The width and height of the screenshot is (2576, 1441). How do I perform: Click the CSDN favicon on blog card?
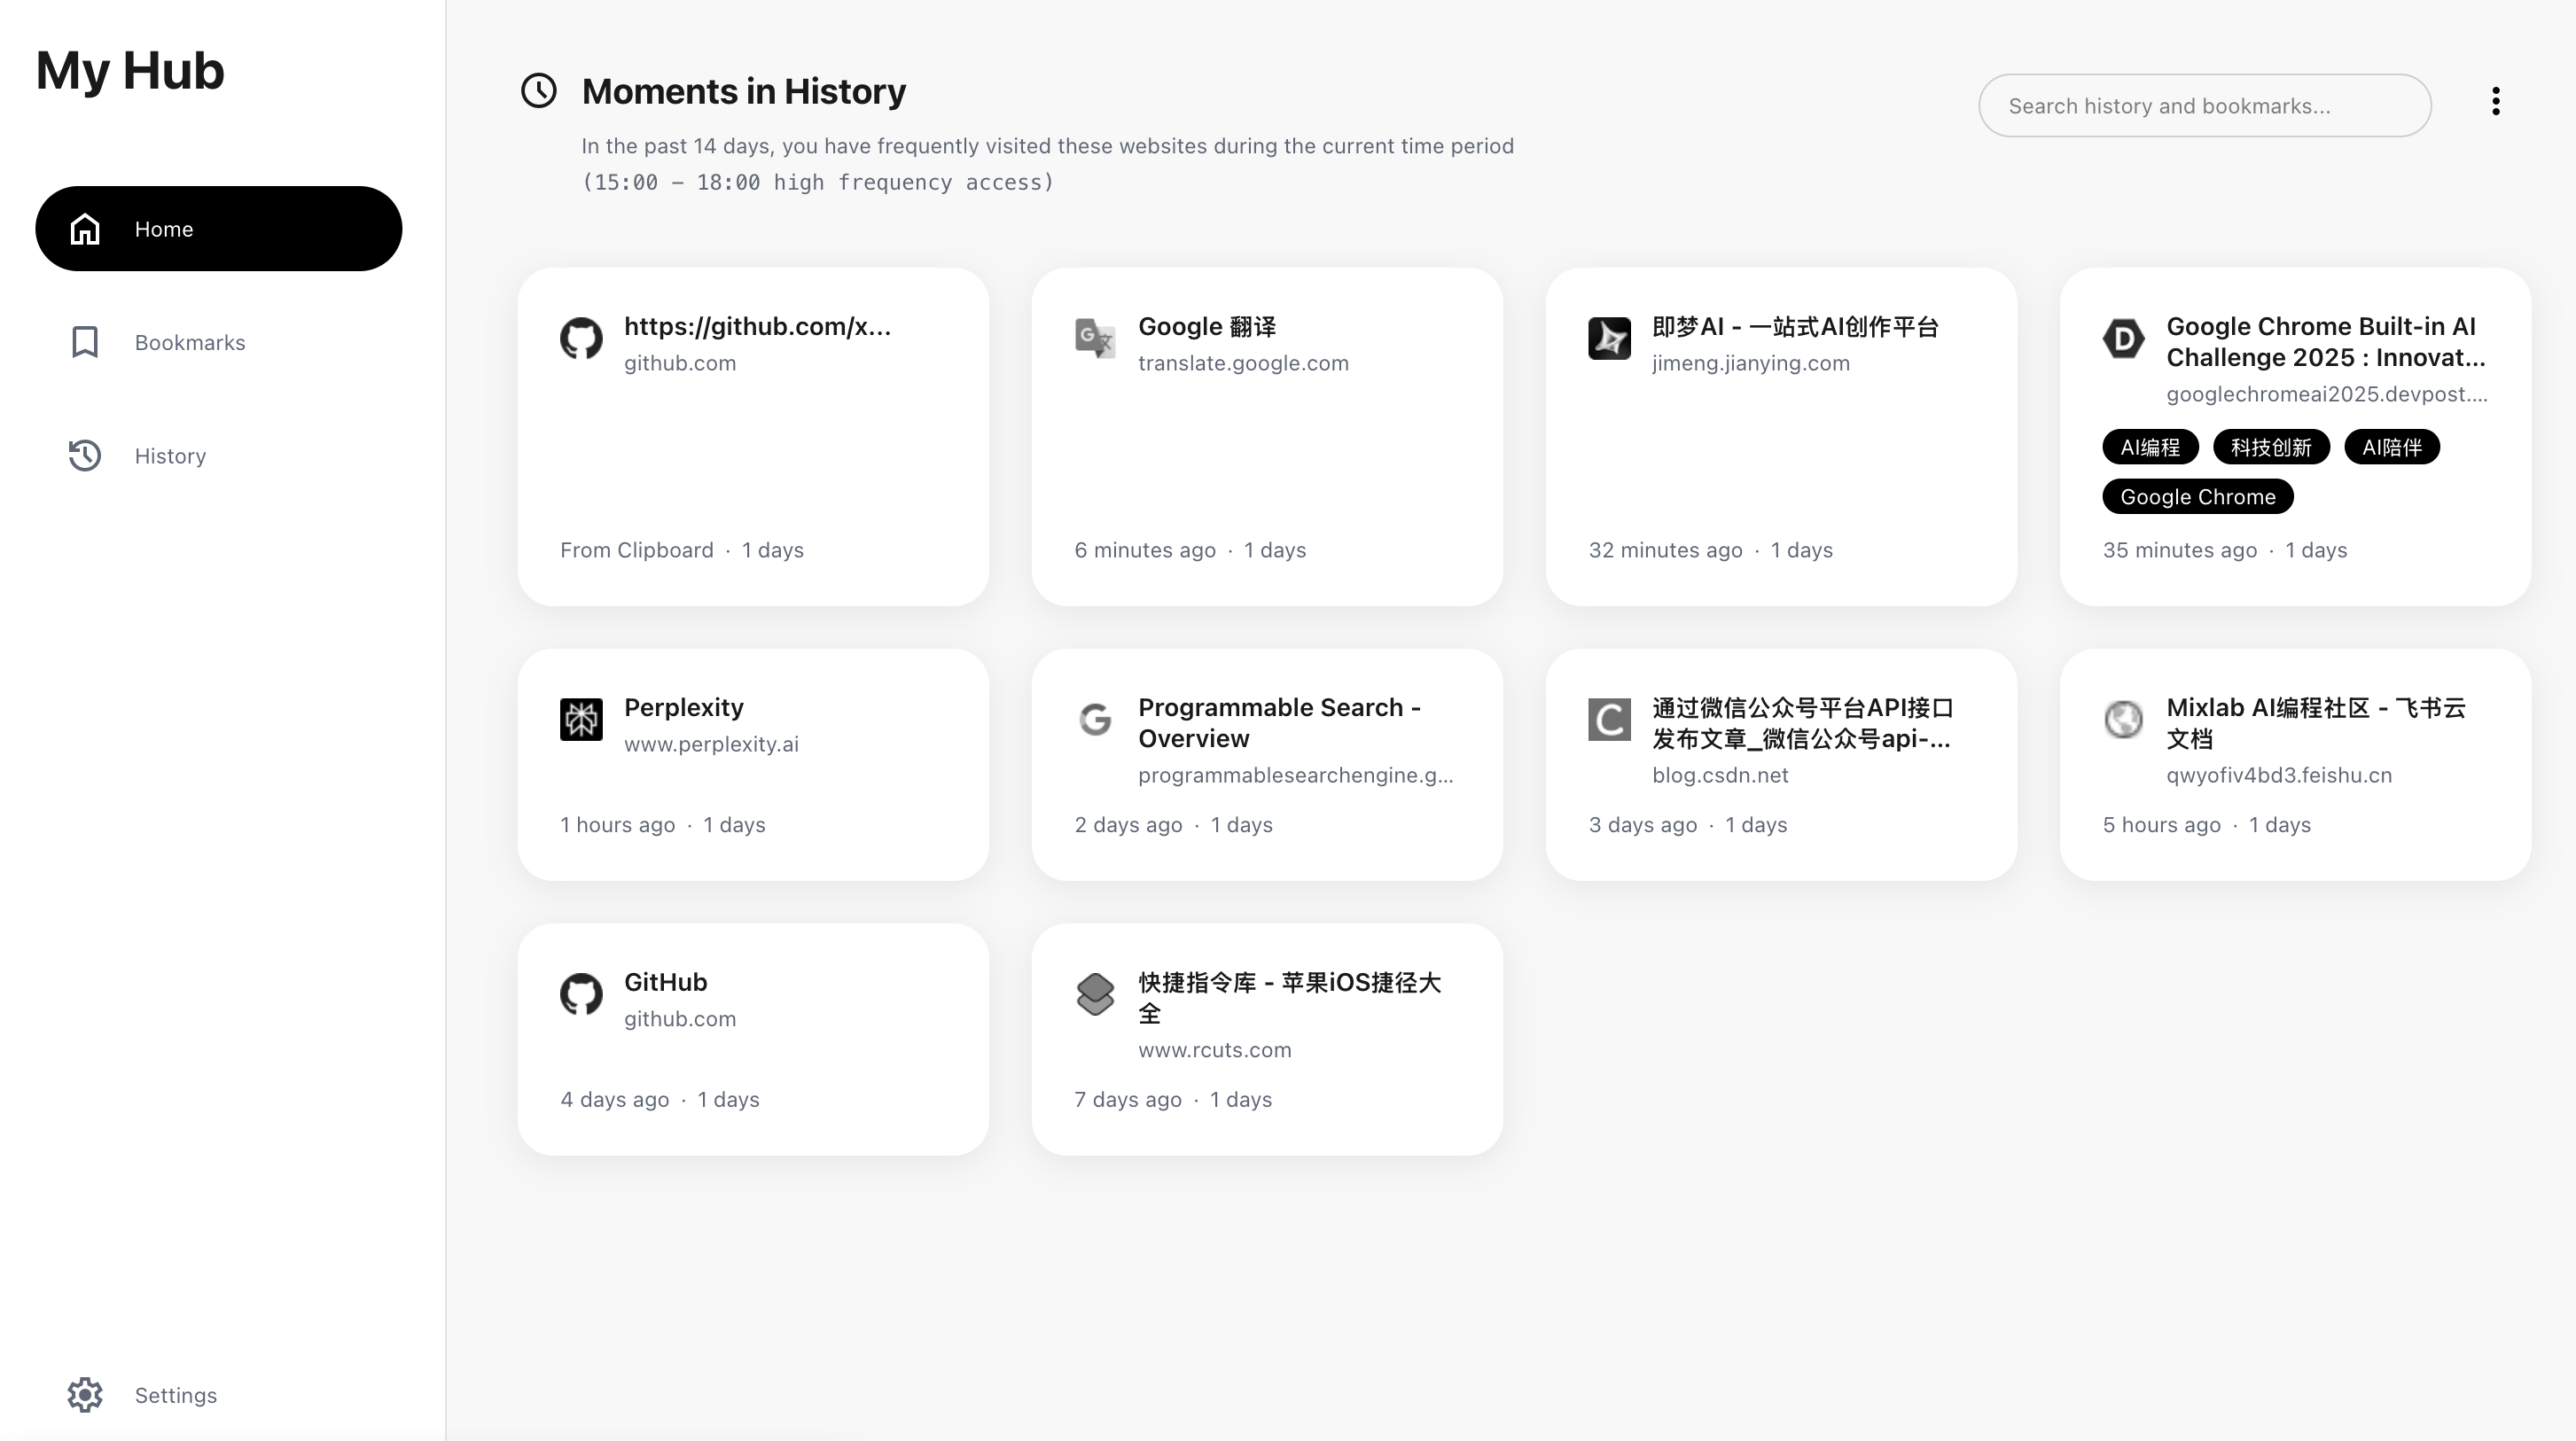coord(1609,719)
